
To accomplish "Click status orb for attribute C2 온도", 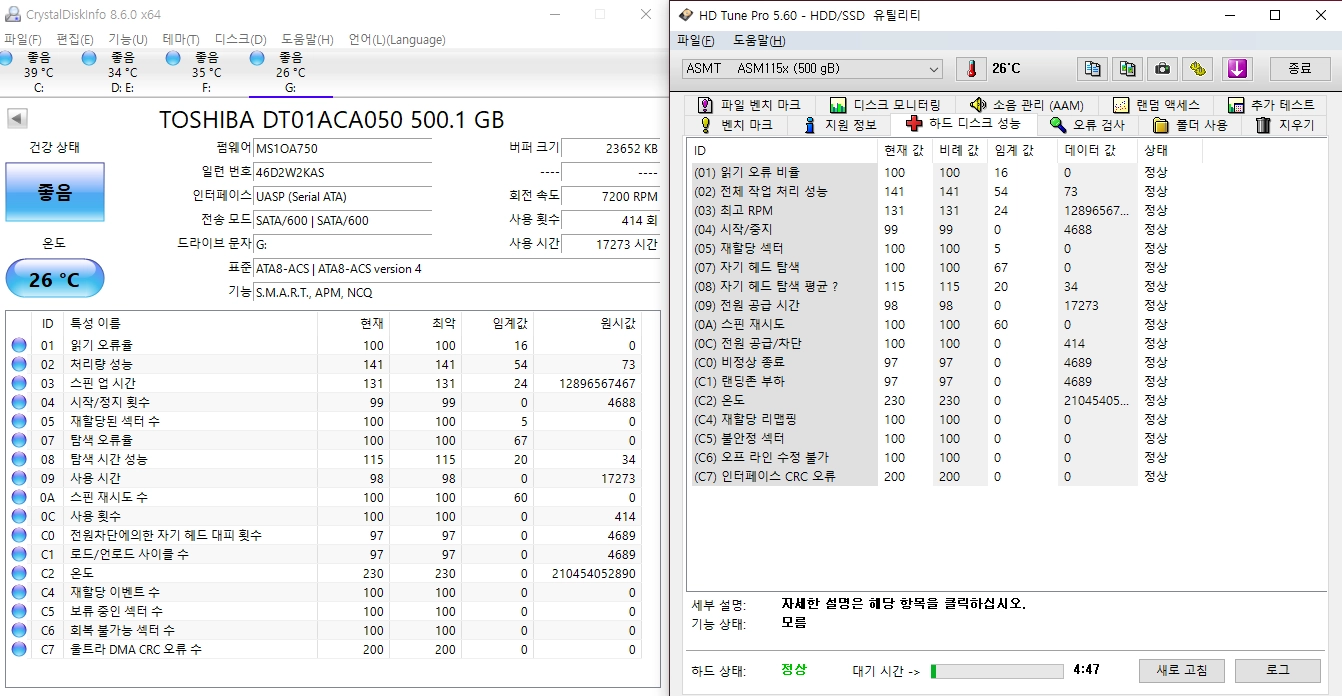I will (x=19, y=573).
